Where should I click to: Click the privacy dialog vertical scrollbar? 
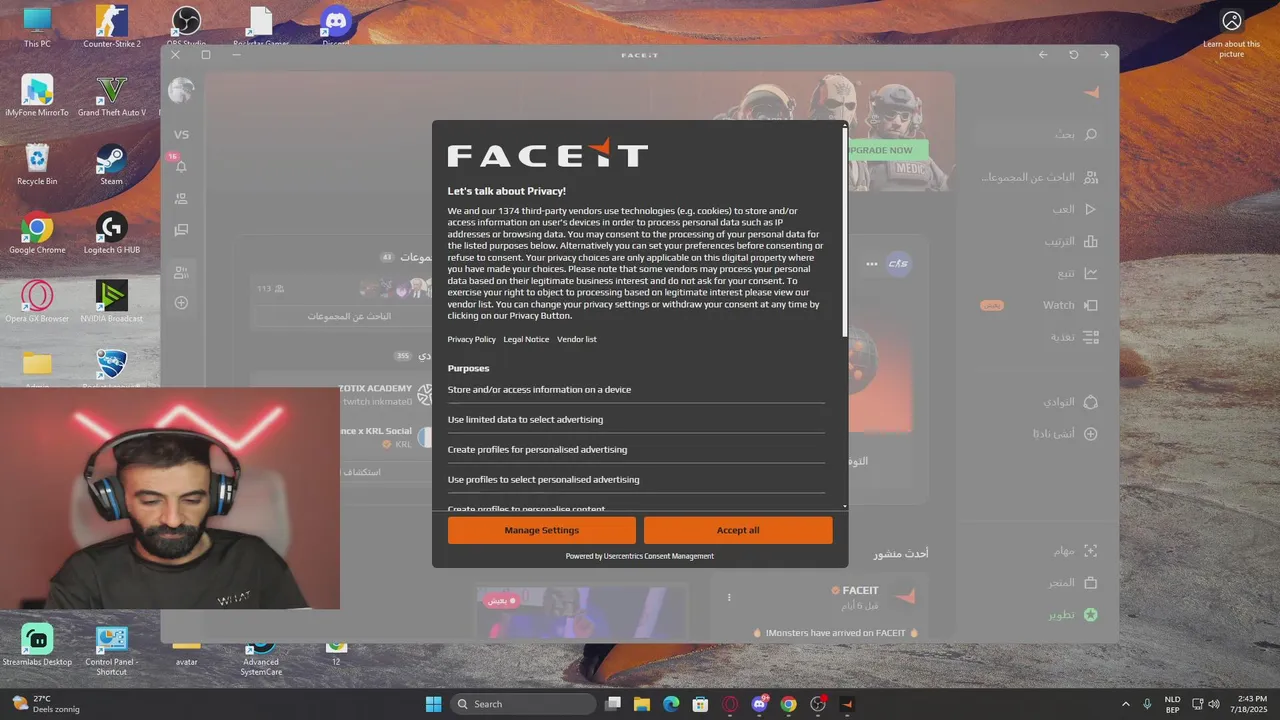(x=845, y=230)
